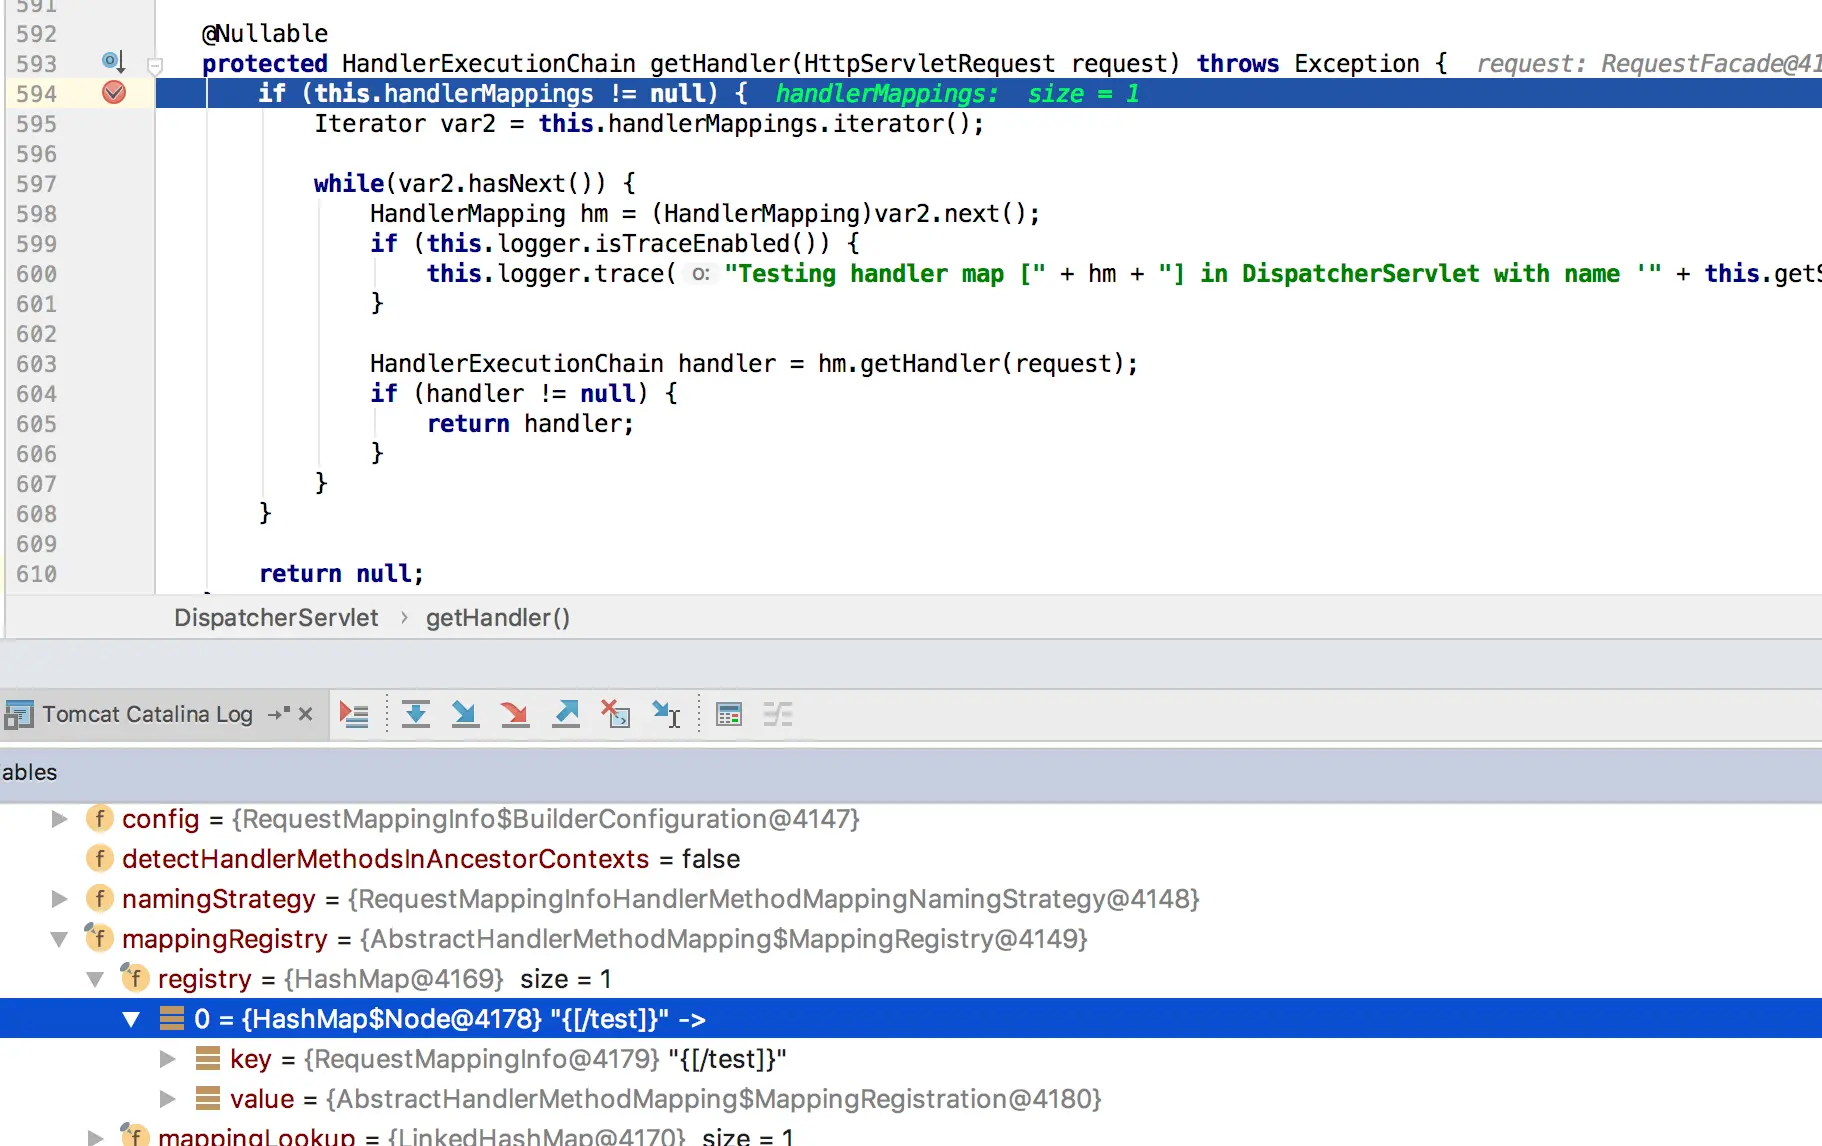The height and width of the screenshot is (1146, 1822).
Task: Click line number 610 in the gutter
Action: 36,574
